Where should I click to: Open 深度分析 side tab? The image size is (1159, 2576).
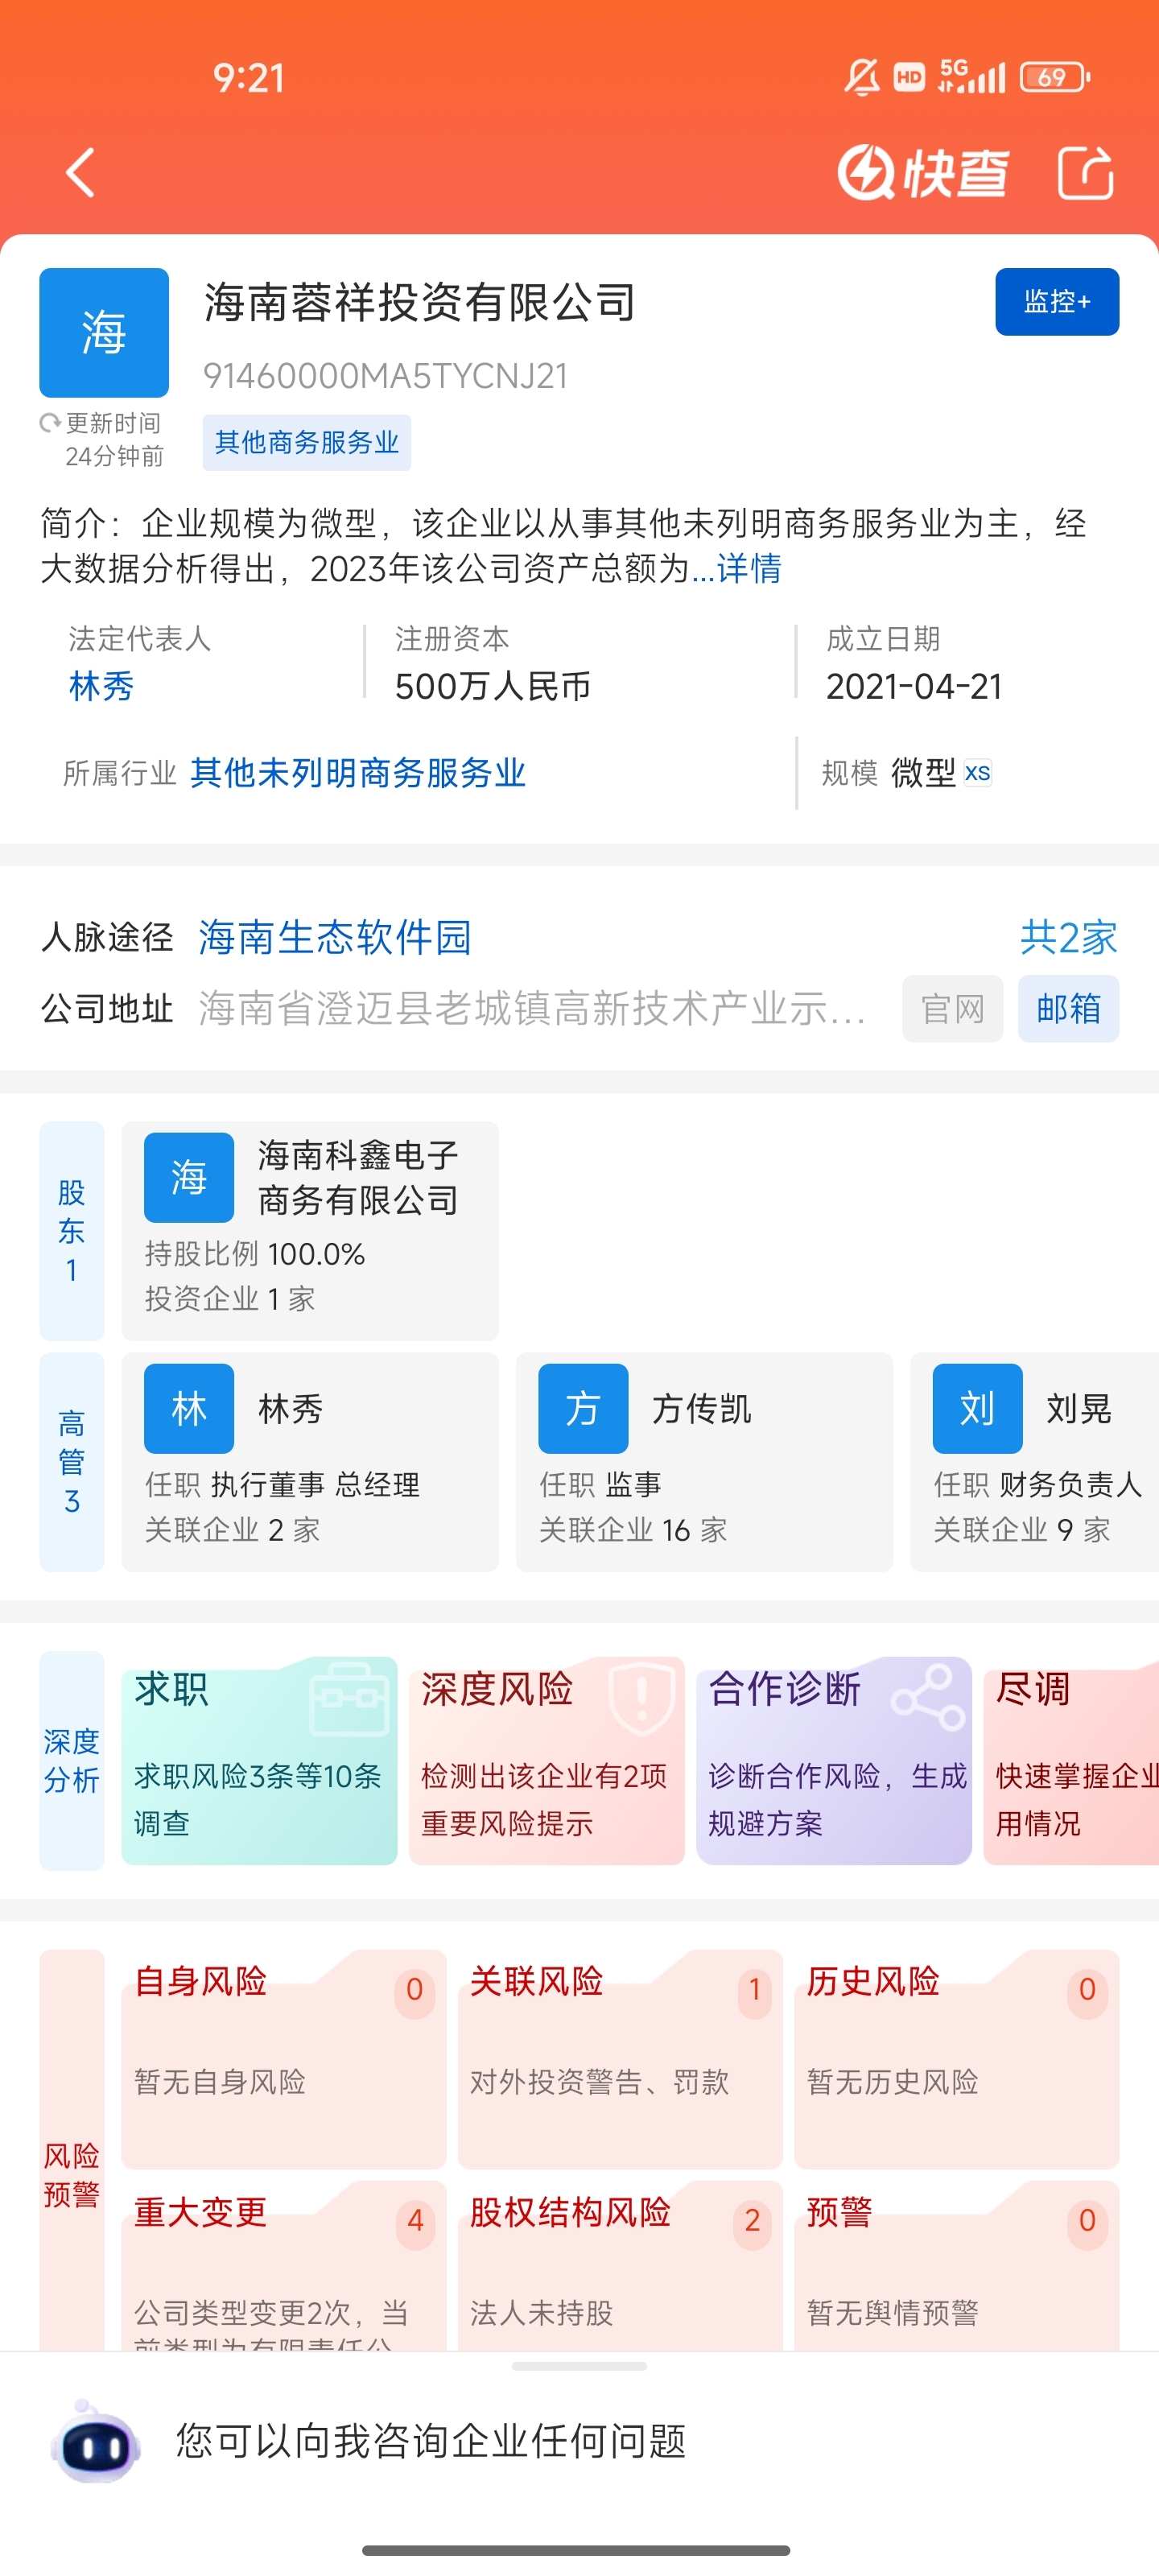(x=72, y=1761)
